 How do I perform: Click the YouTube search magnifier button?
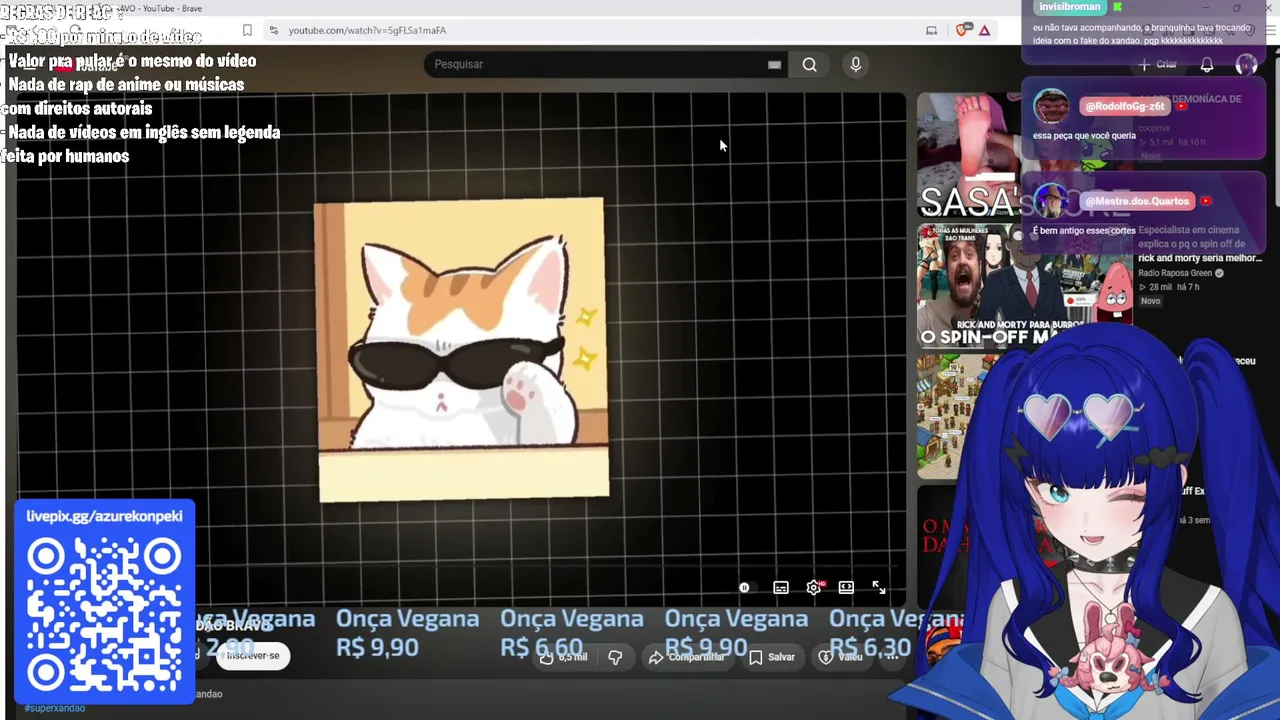pyautogui.click(x=809, y=65)
